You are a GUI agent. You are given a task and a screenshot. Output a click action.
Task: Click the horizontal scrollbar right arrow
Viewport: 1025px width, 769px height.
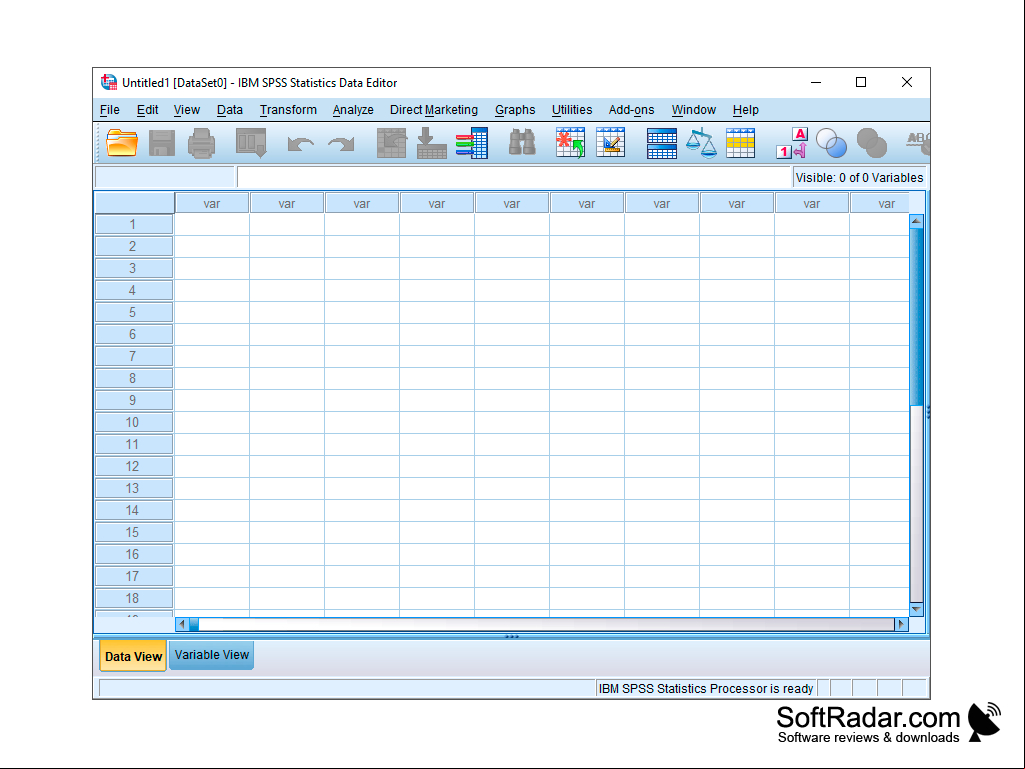901,624
